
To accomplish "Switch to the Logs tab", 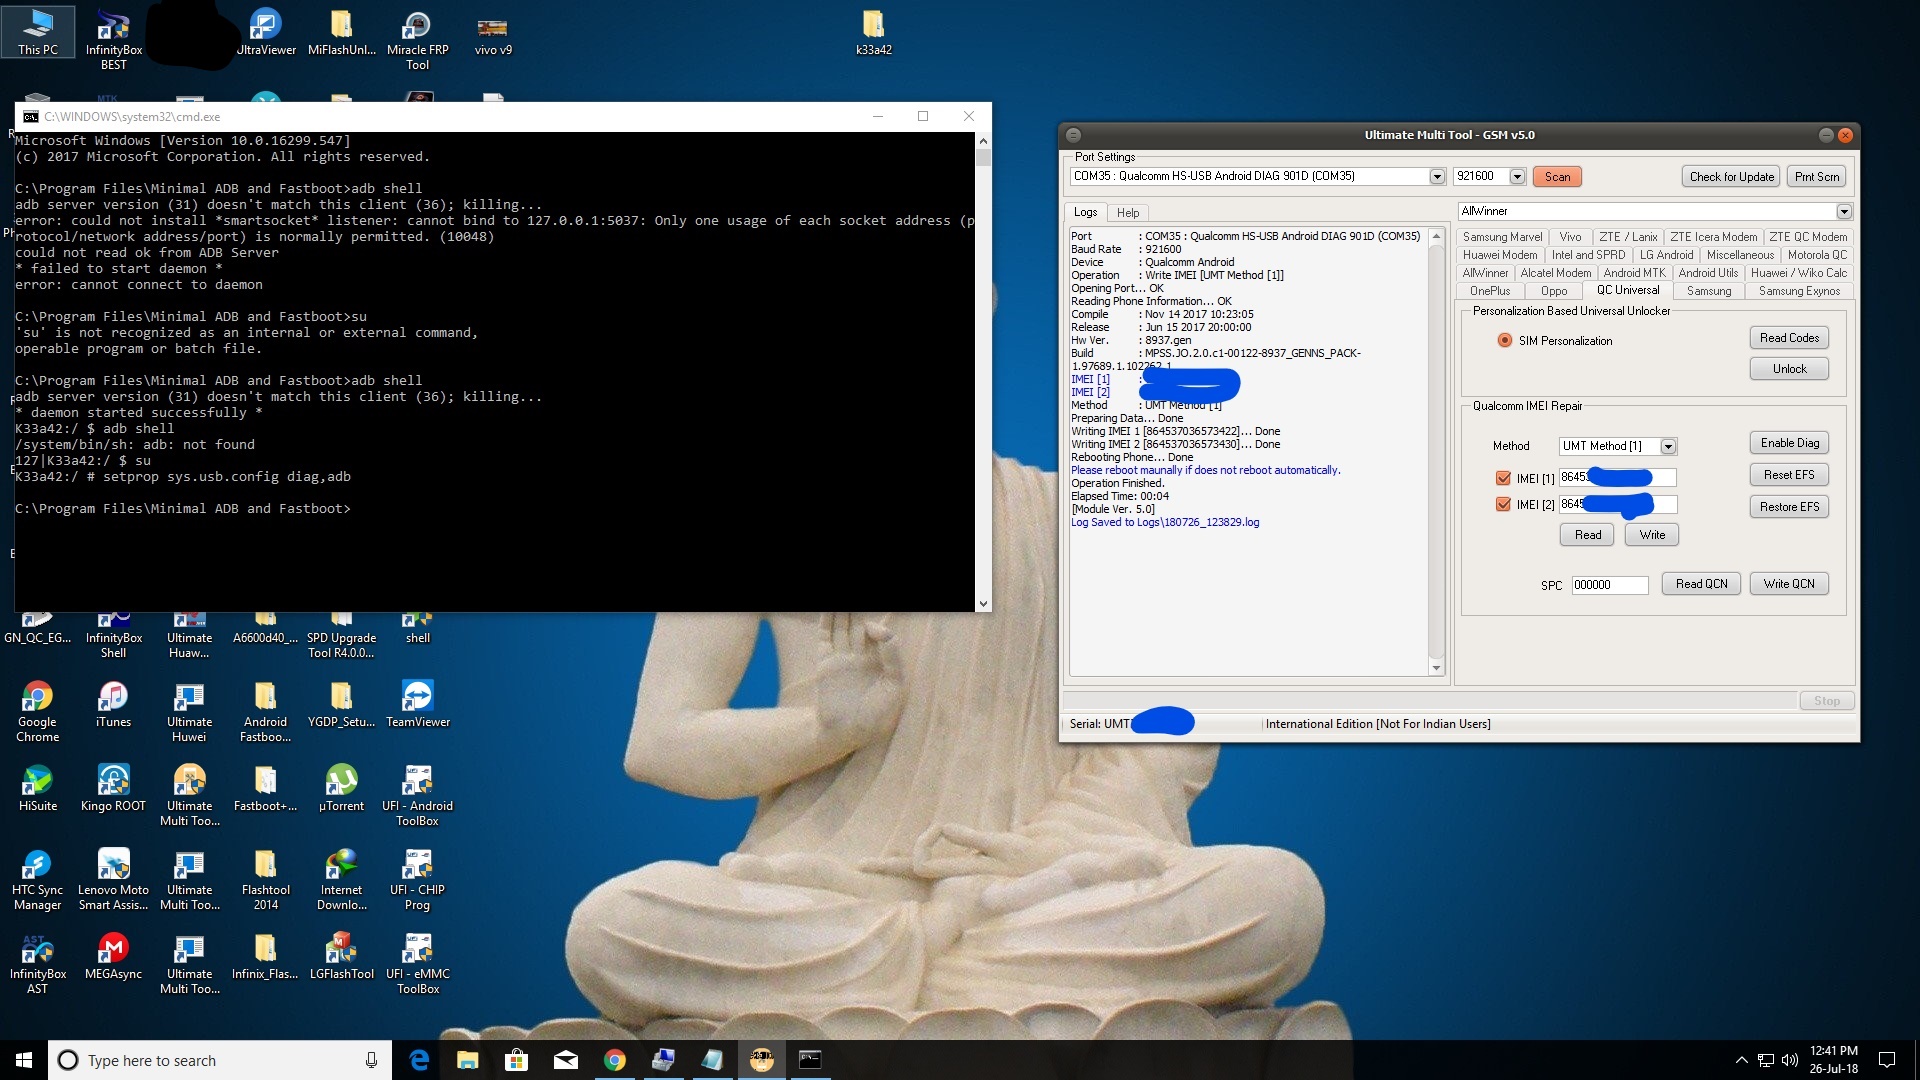I will tap(1085, 212).
